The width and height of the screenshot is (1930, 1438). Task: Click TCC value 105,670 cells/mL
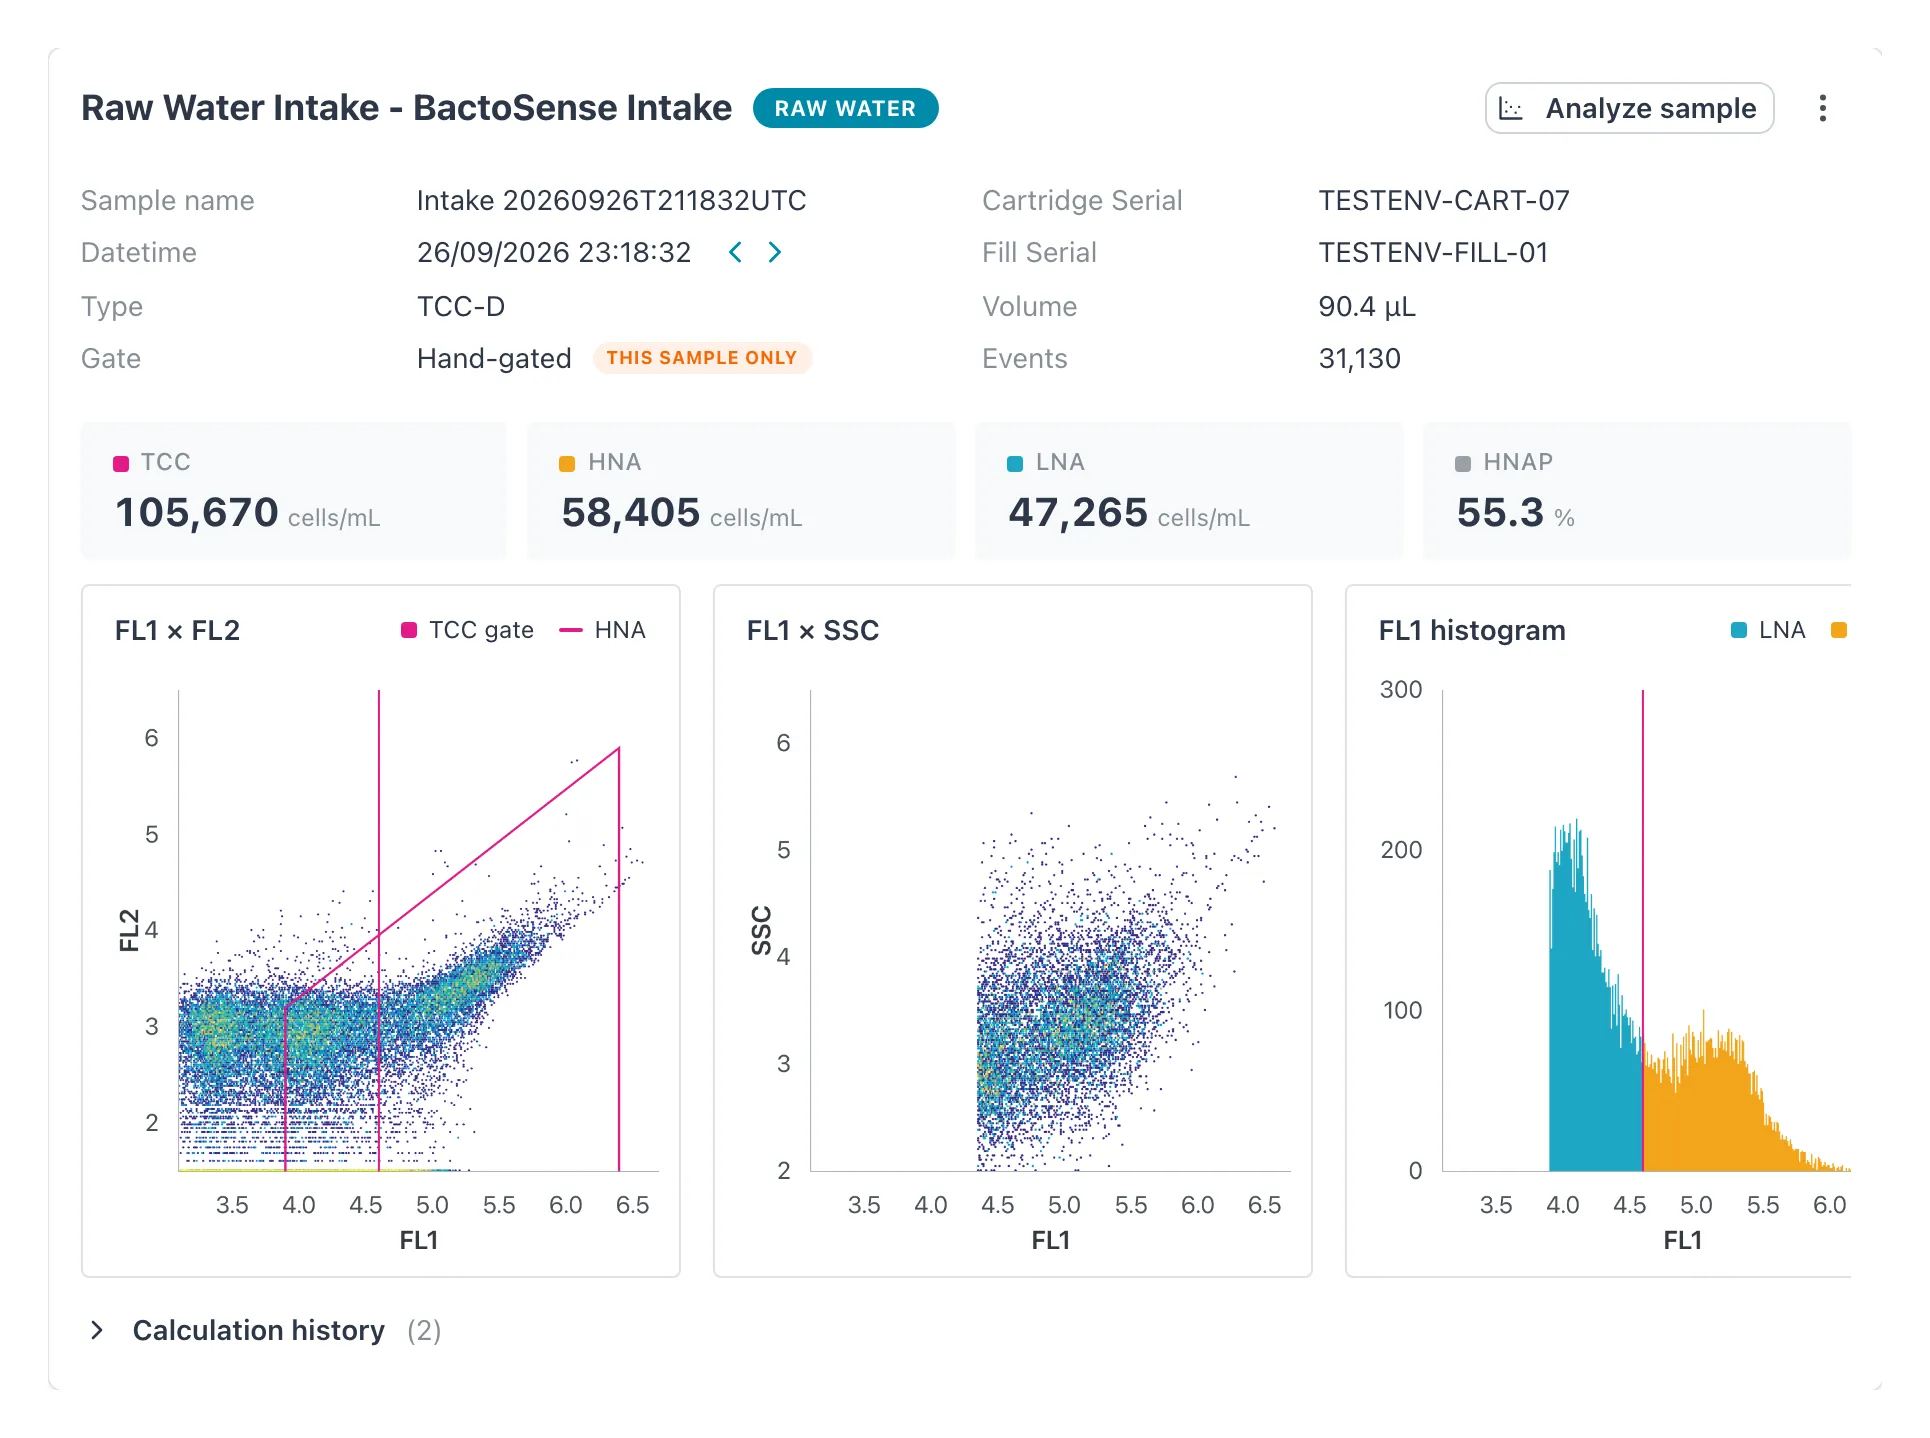[247, 513]
